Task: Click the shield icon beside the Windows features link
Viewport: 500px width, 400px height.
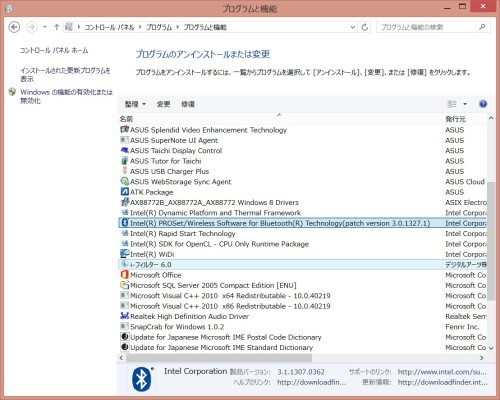Action: pyautogui.click(x=12, y=92)
